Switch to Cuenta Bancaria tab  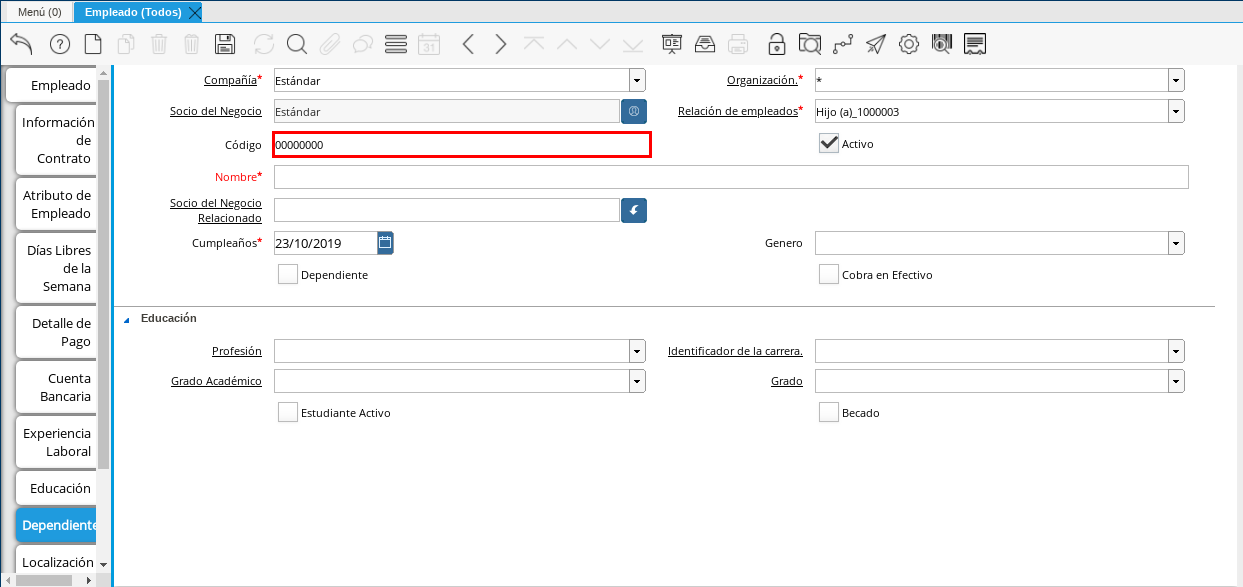pyautogui.click(x=57, y=387)
